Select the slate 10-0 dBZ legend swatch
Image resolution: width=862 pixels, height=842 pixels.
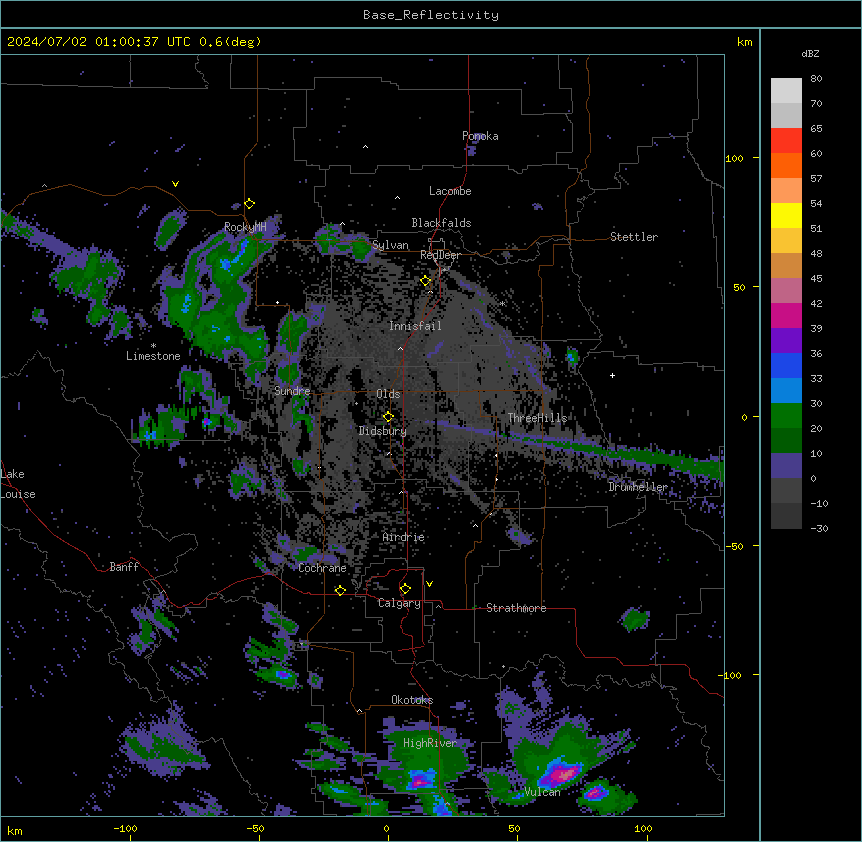coord(786,466)
